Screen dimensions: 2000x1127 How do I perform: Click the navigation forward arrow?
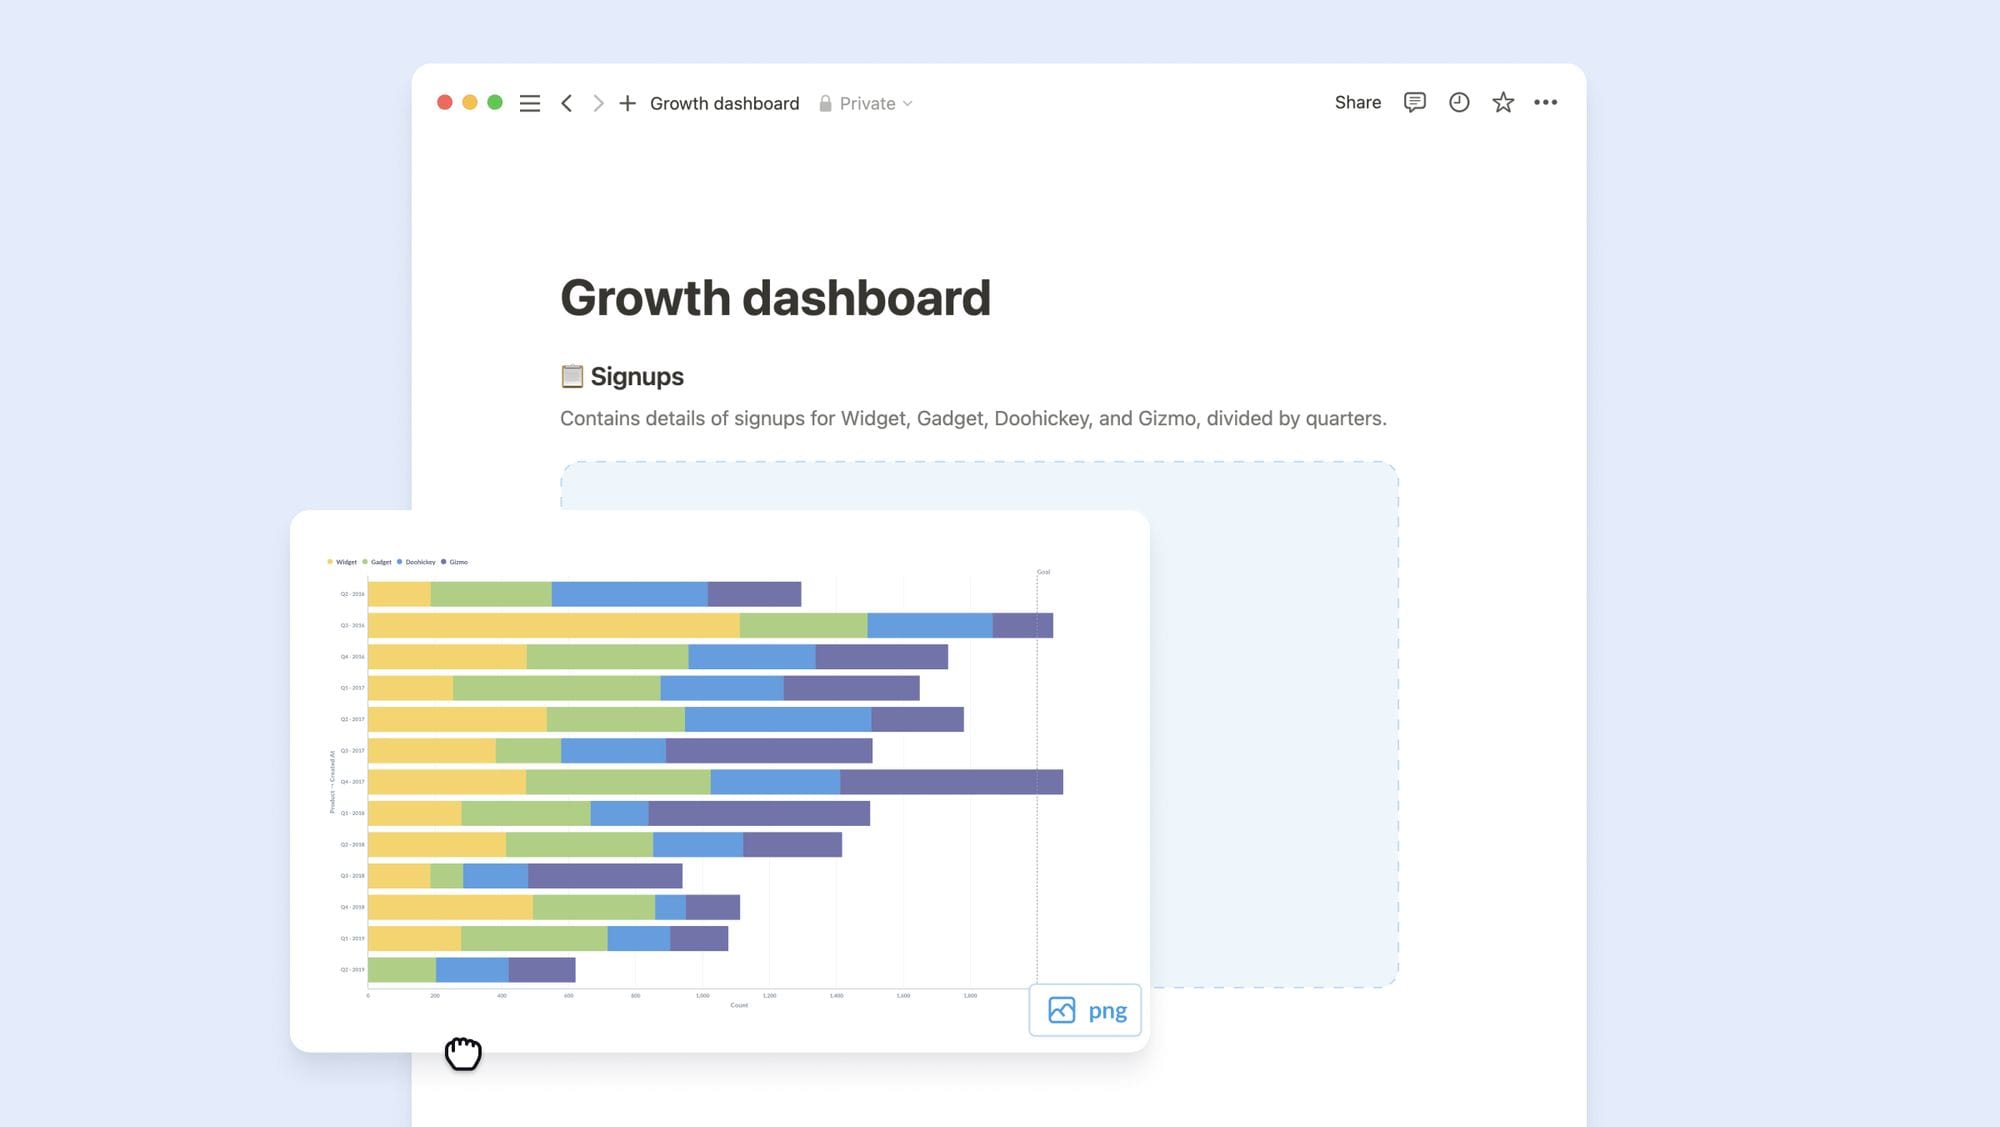click(x=596, y=102)
